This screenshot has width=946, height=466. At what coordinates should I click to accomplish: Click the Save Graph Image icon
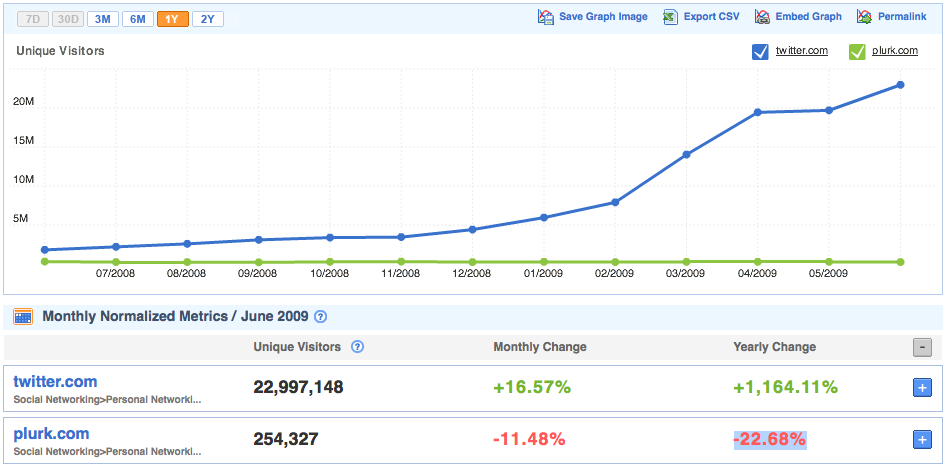545,17
